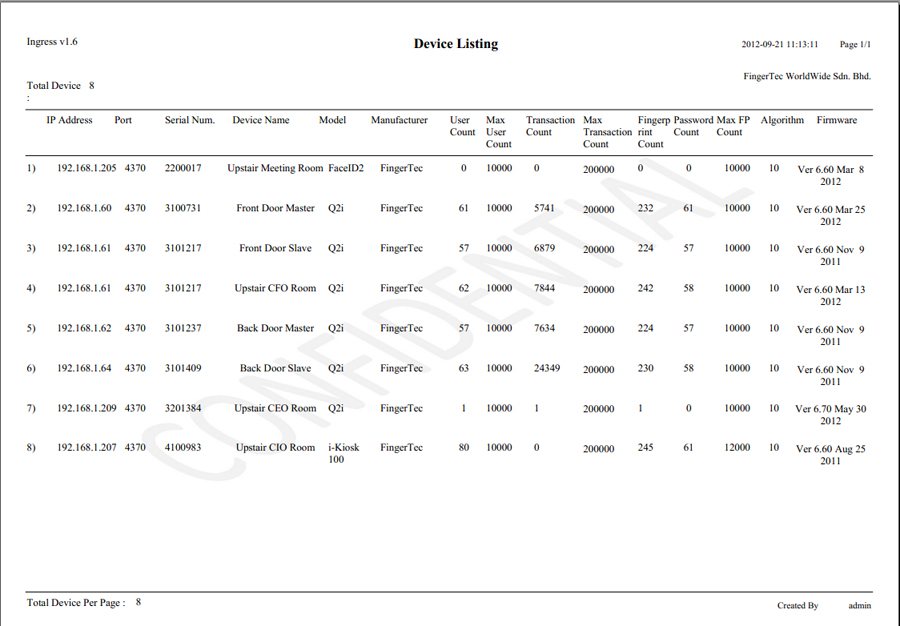Click the 'Upstair CFO Room' device name
This screenshot has width=900, height=626.
pyautogui.click(x=276, y=288)
